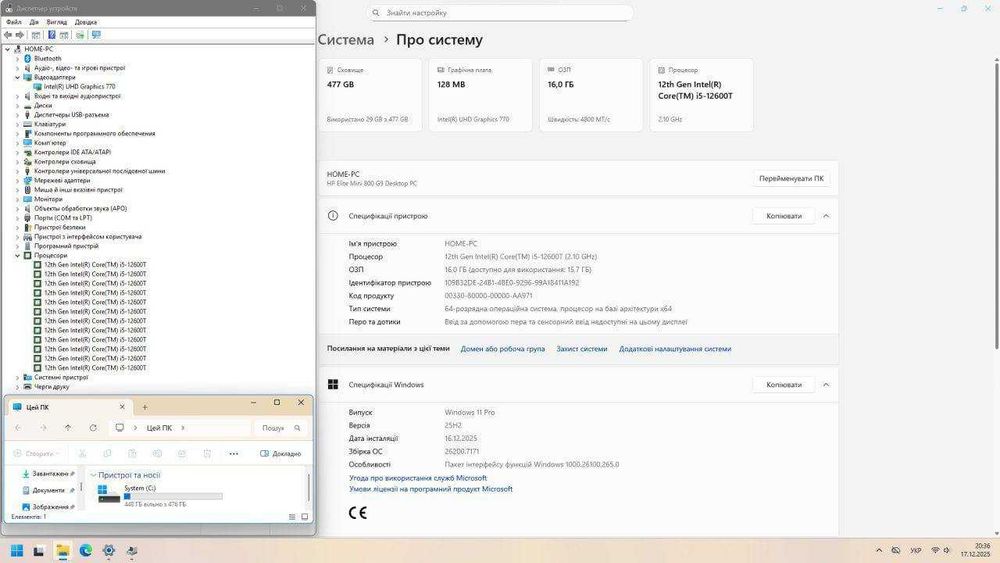The width and height of the screenshot is (1000, 563).
Task: Launch Microsoft Edge from the taskbar
Action: point(85,550)
